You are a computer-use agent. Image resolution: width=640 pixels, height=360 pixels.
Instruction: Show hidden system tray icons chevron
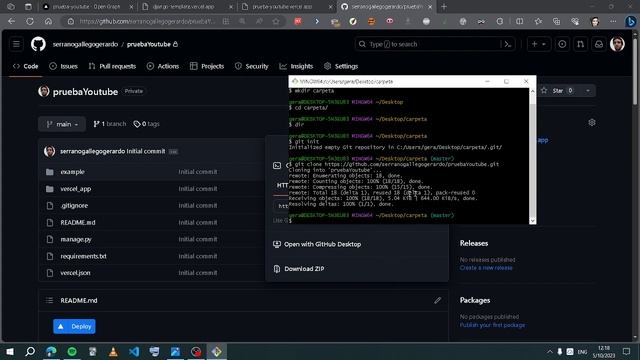click(x=549, y=351)
